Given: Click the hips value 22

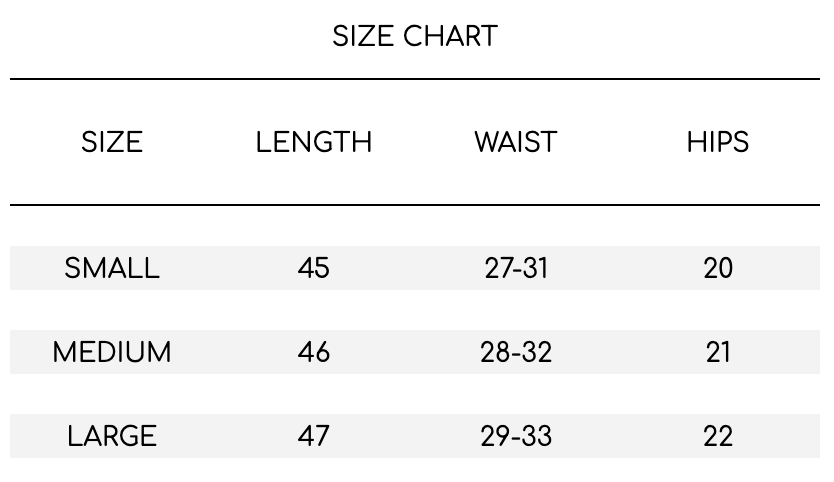Looking at the screenshot, I should [718, 436].
